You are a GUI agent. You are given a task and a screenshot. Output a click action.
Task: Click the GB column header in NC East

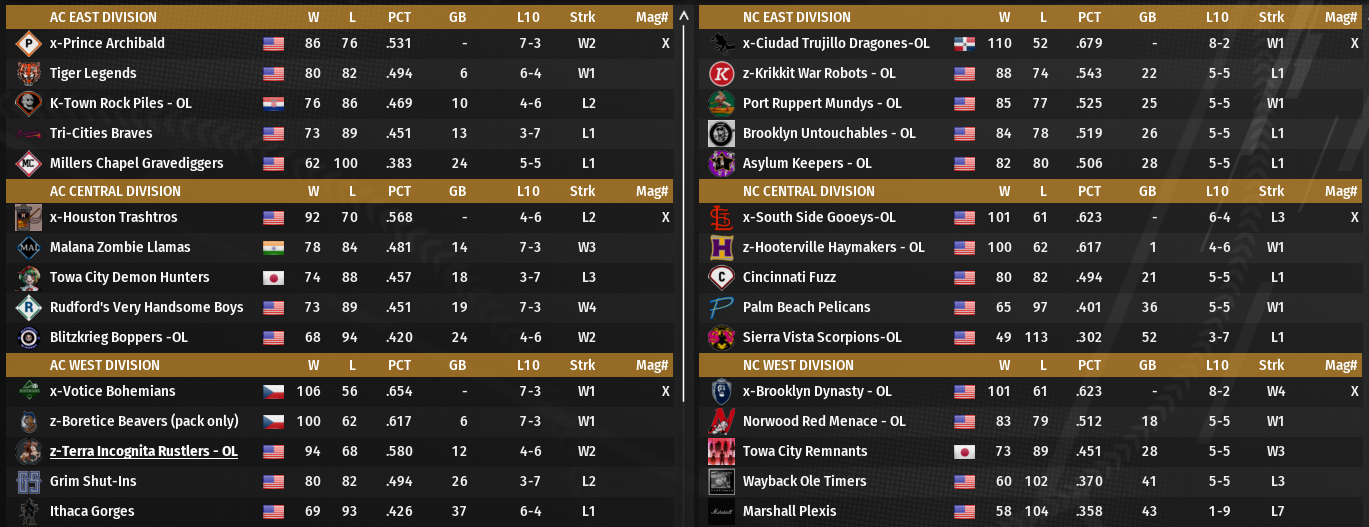click(x=1147, y=17)
